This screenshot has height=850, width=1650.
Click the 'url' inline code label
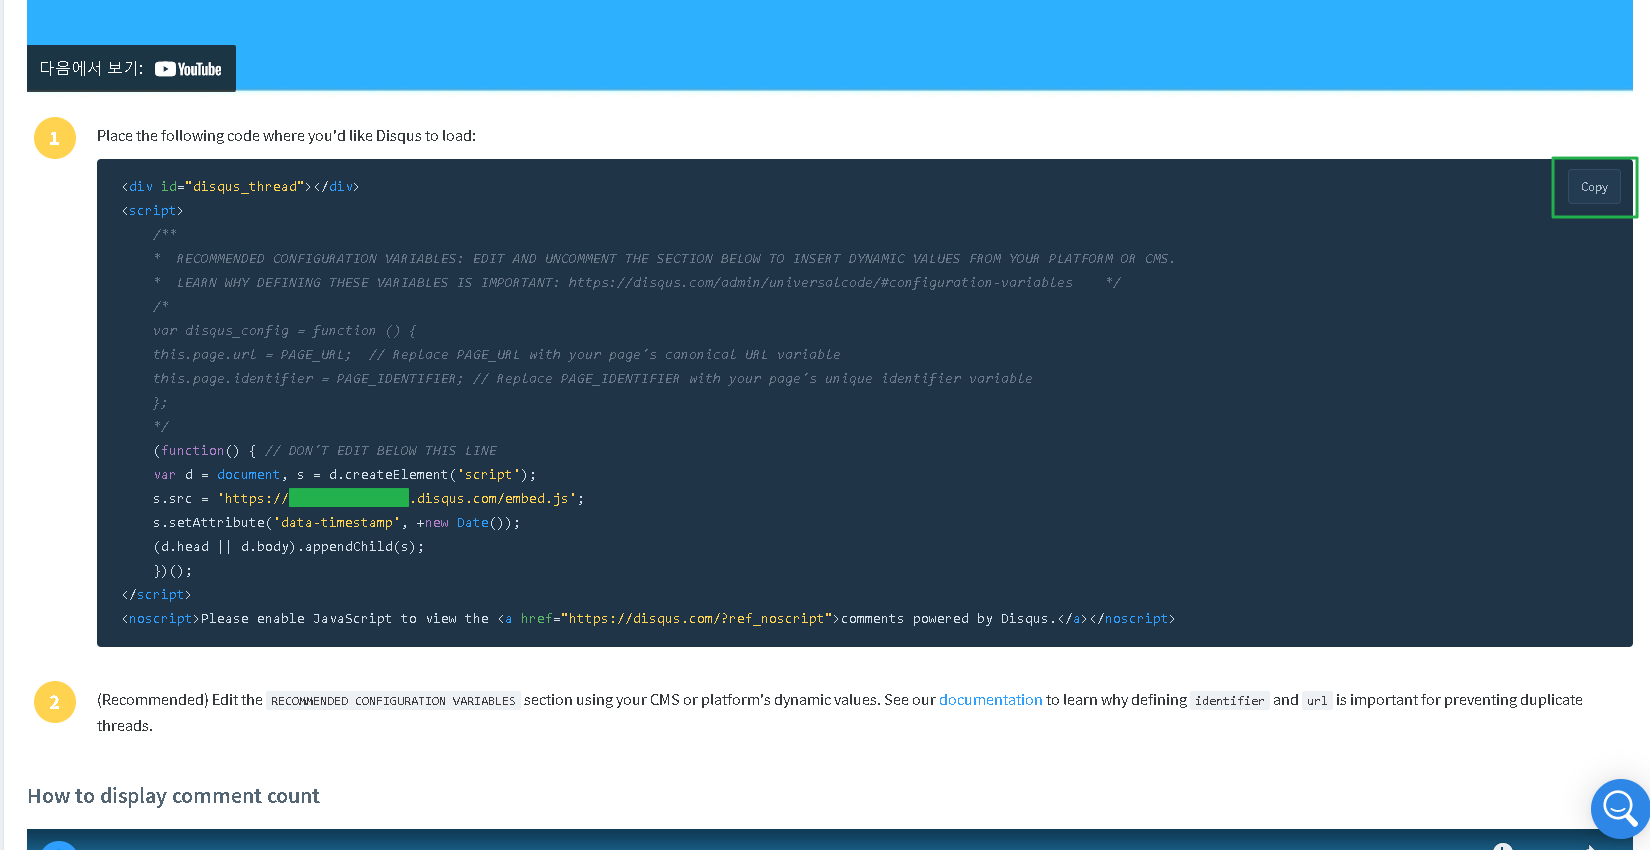[1317, 701]
